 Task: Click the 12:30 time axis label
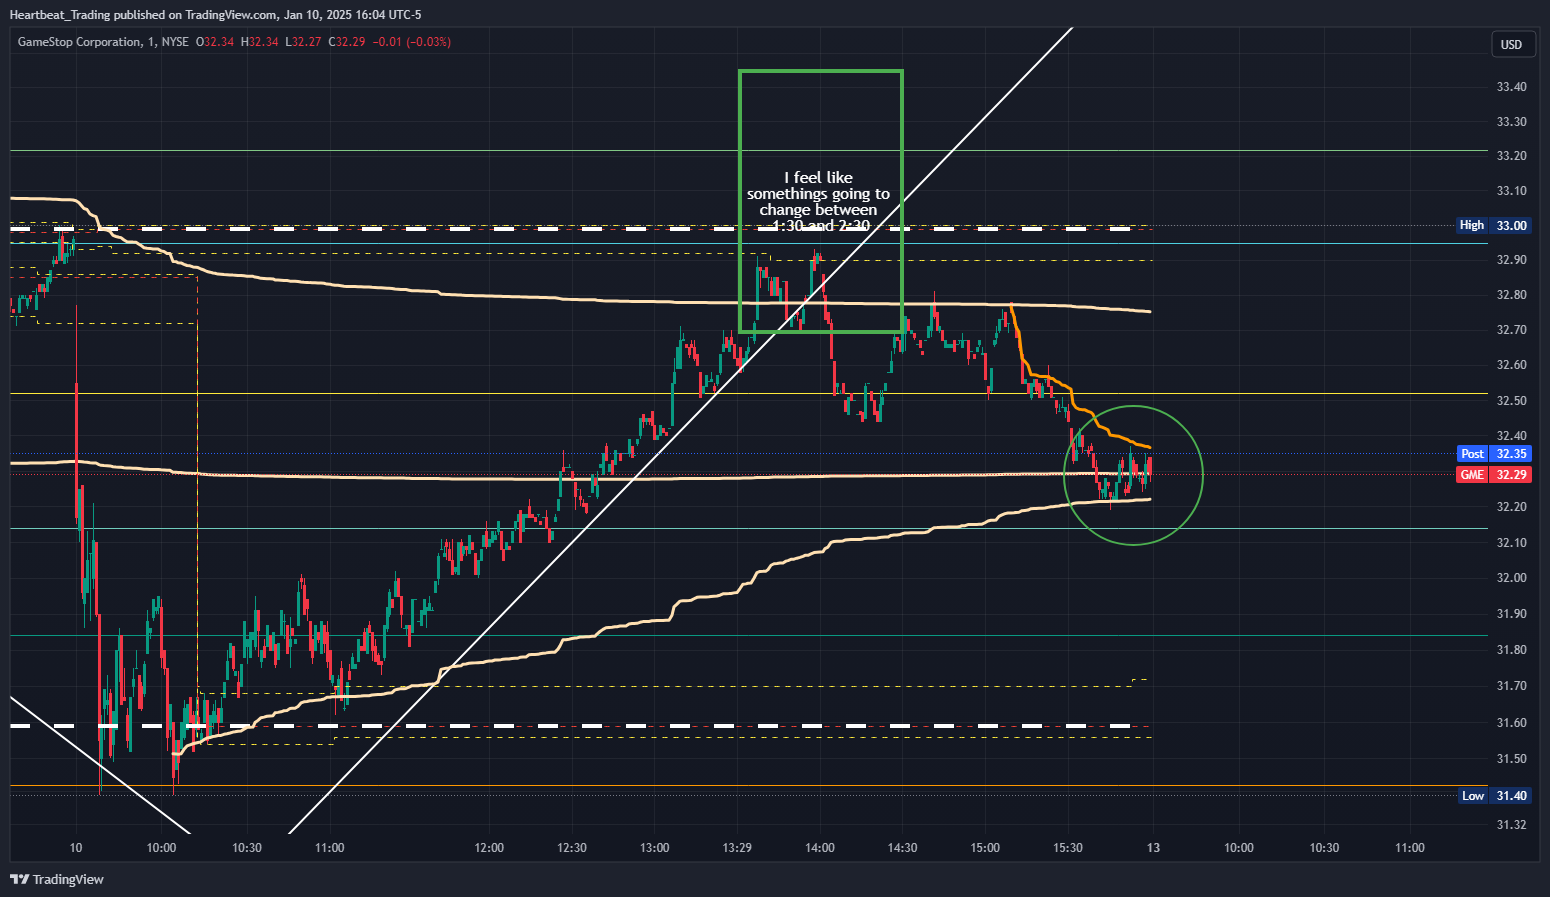click(x=572, y=848)
